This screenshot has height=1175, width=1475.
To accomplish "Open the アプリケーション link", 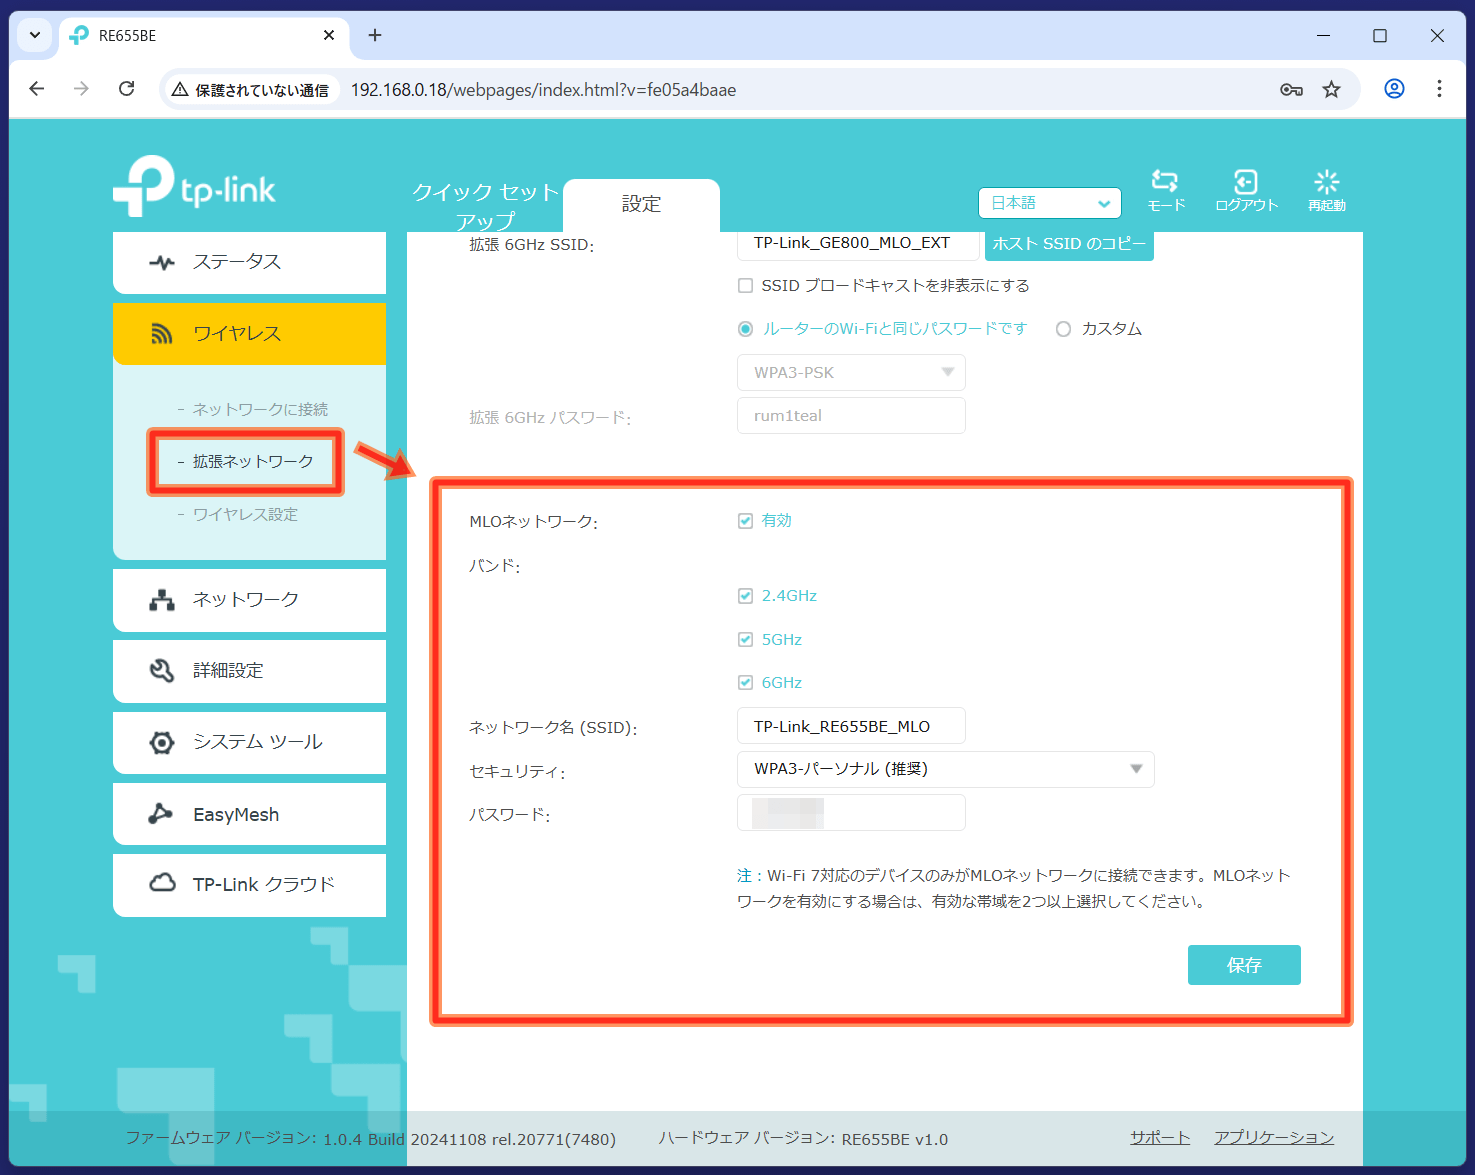I will pyautogui.click(x=1274, y=1137).
